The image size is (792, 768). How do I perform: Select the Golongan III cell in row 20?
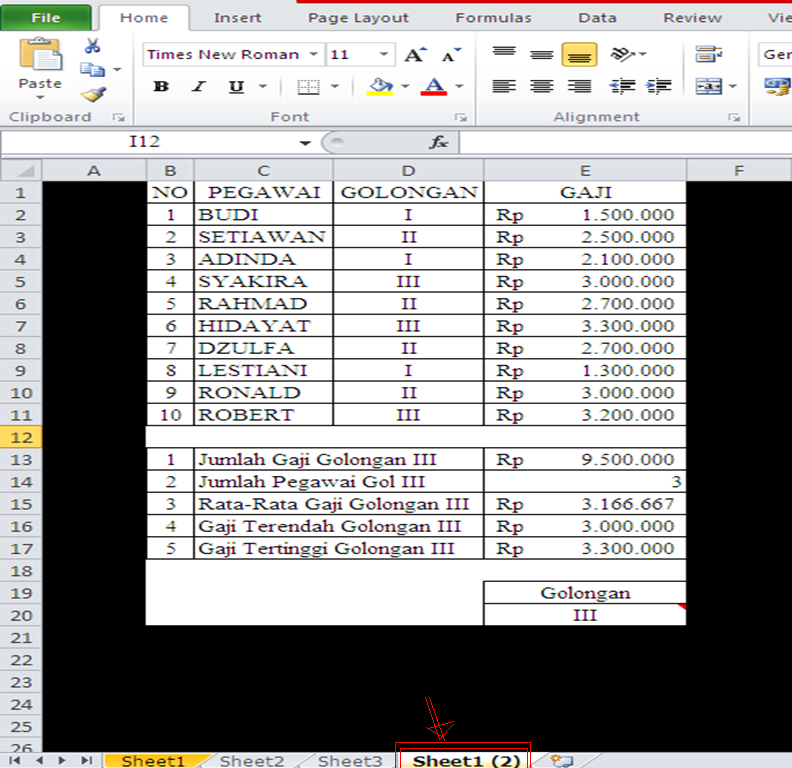coord(585,615)
